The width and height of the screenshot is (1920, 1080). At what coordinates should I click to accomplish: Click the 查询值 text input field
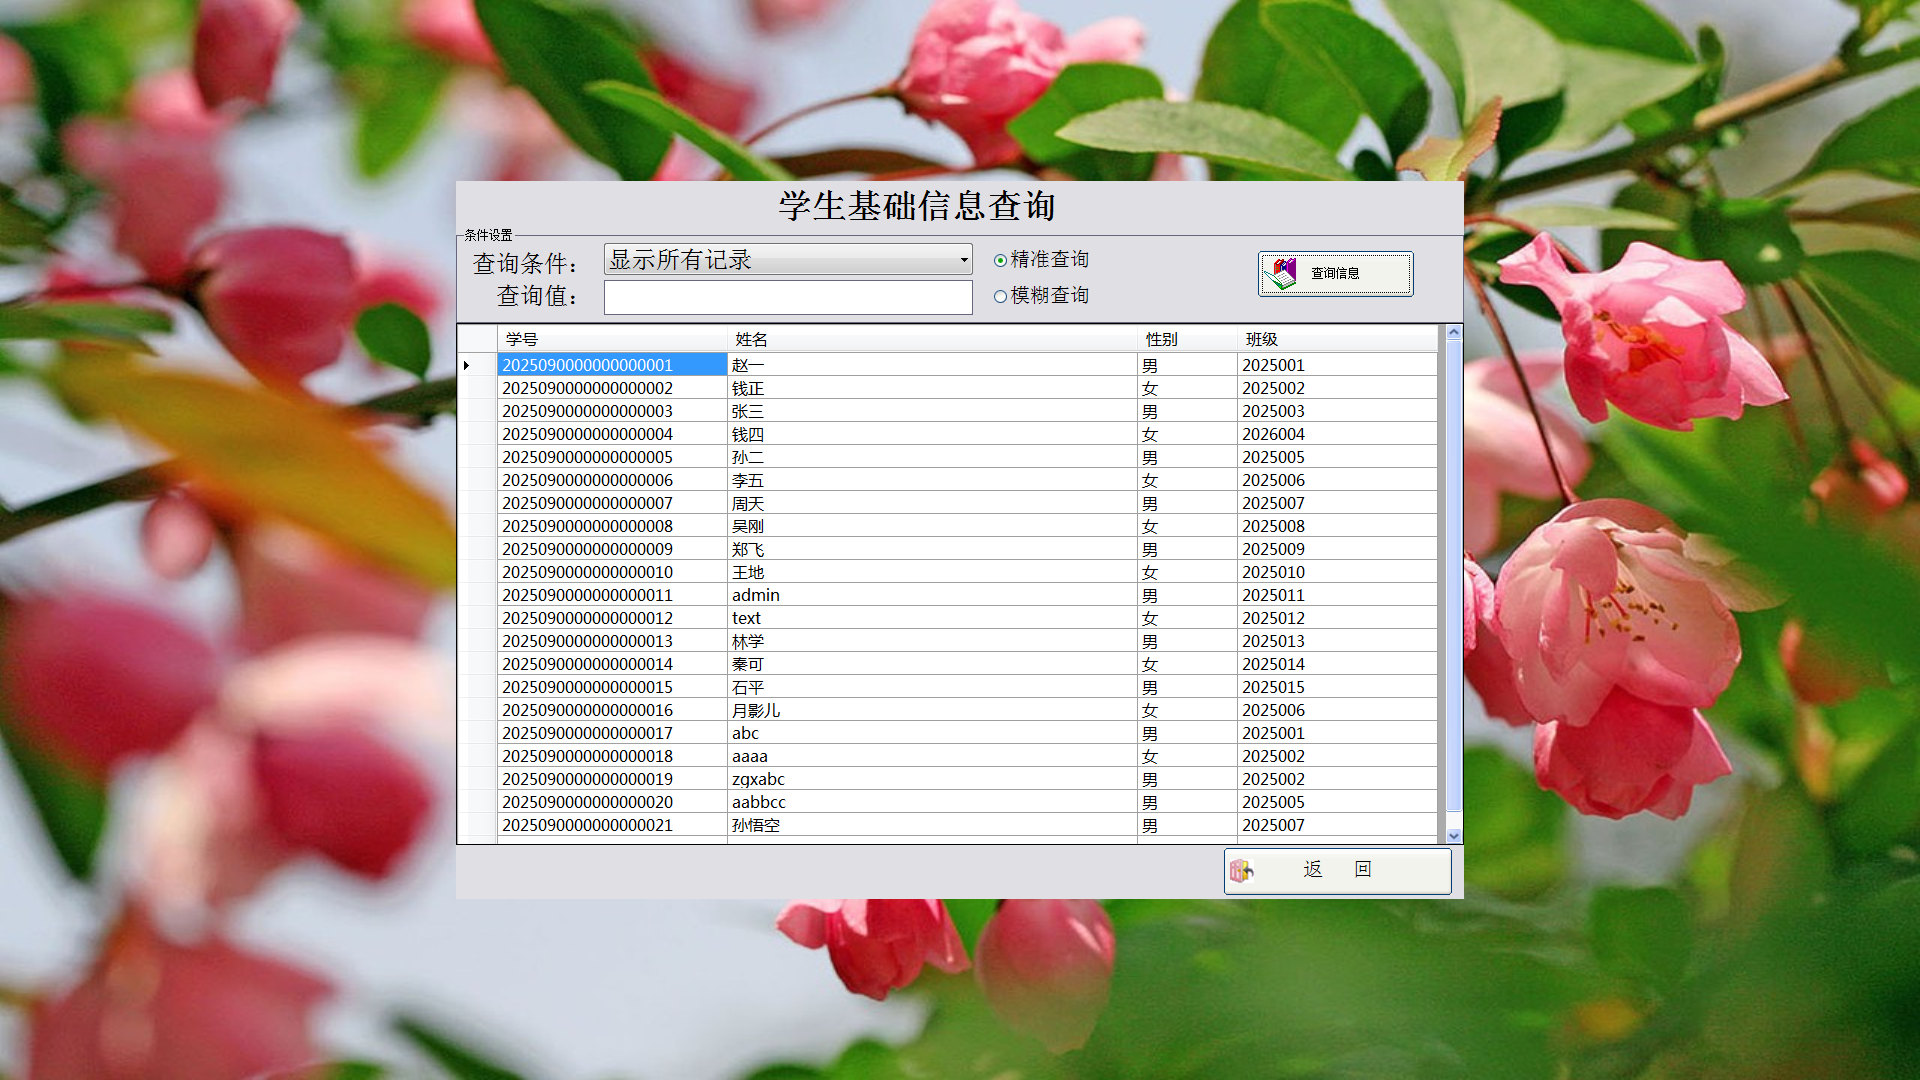coord(787,297)
